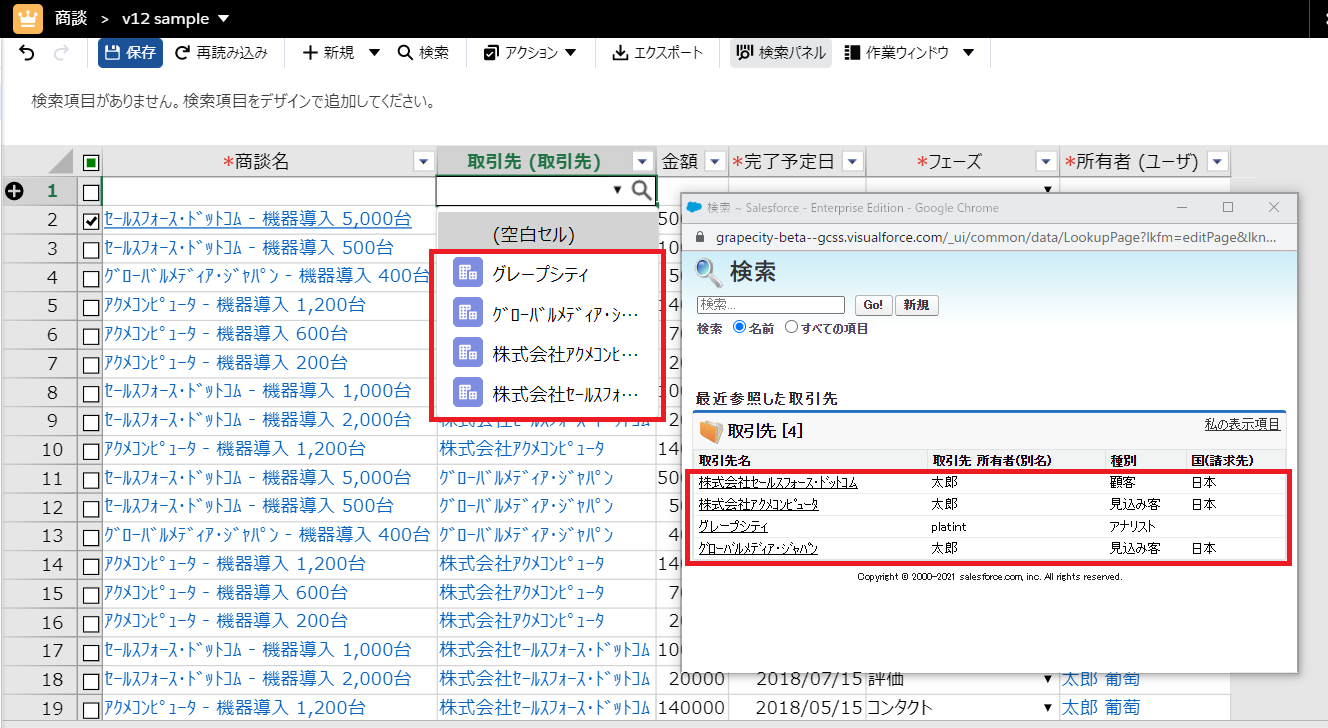Viewport: 1328px width, 728px height.
Task: Click the 商談 breadcrumb
Action: [x=73, y=19]
